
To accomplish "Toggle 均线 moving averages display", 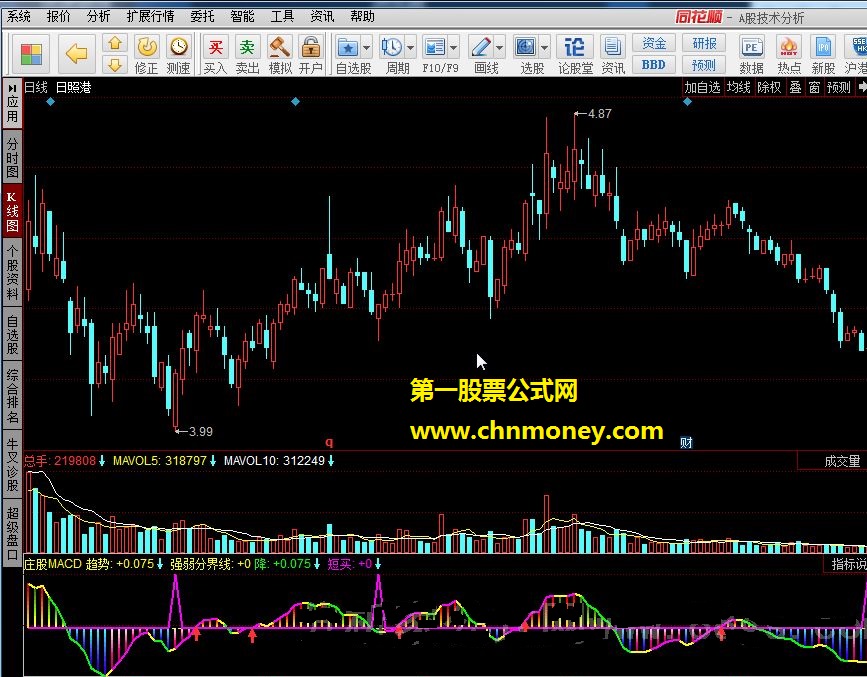I will click(x=738, y=87).
